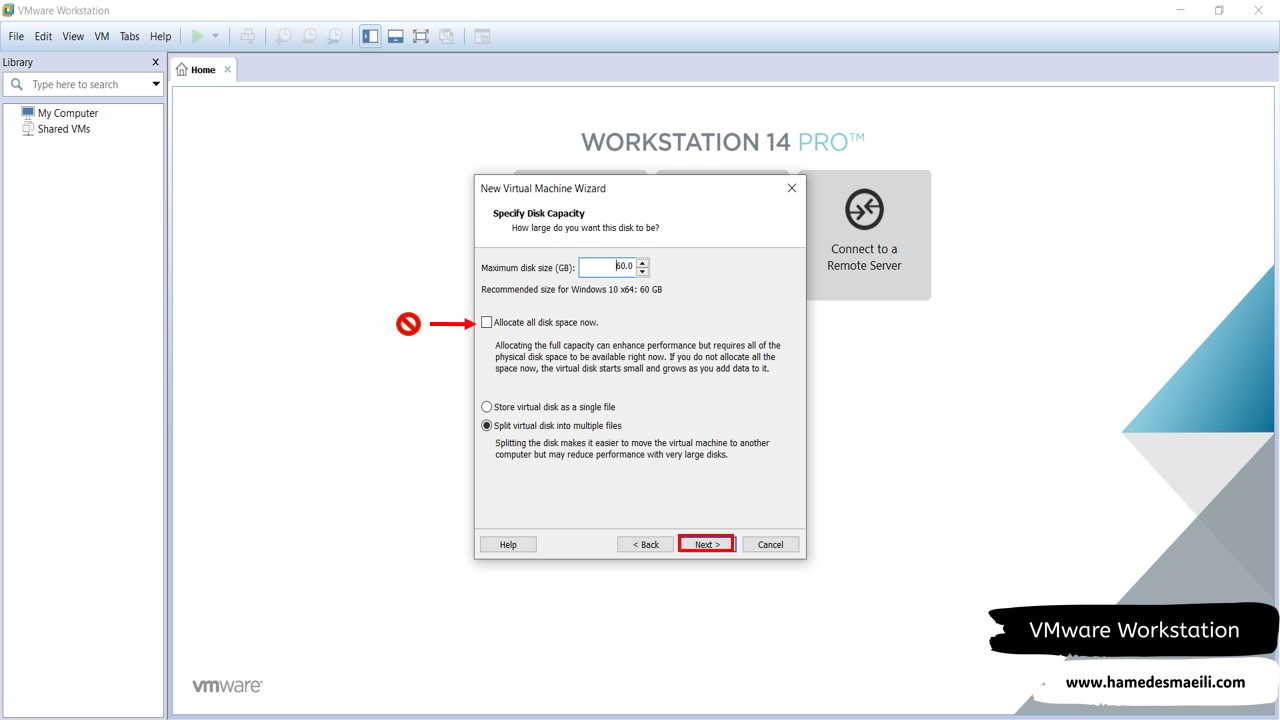Viewport: 1280px width, 720px height.
Task: Click the search magnifier icon in Library
Action: (x=16, y=84)
